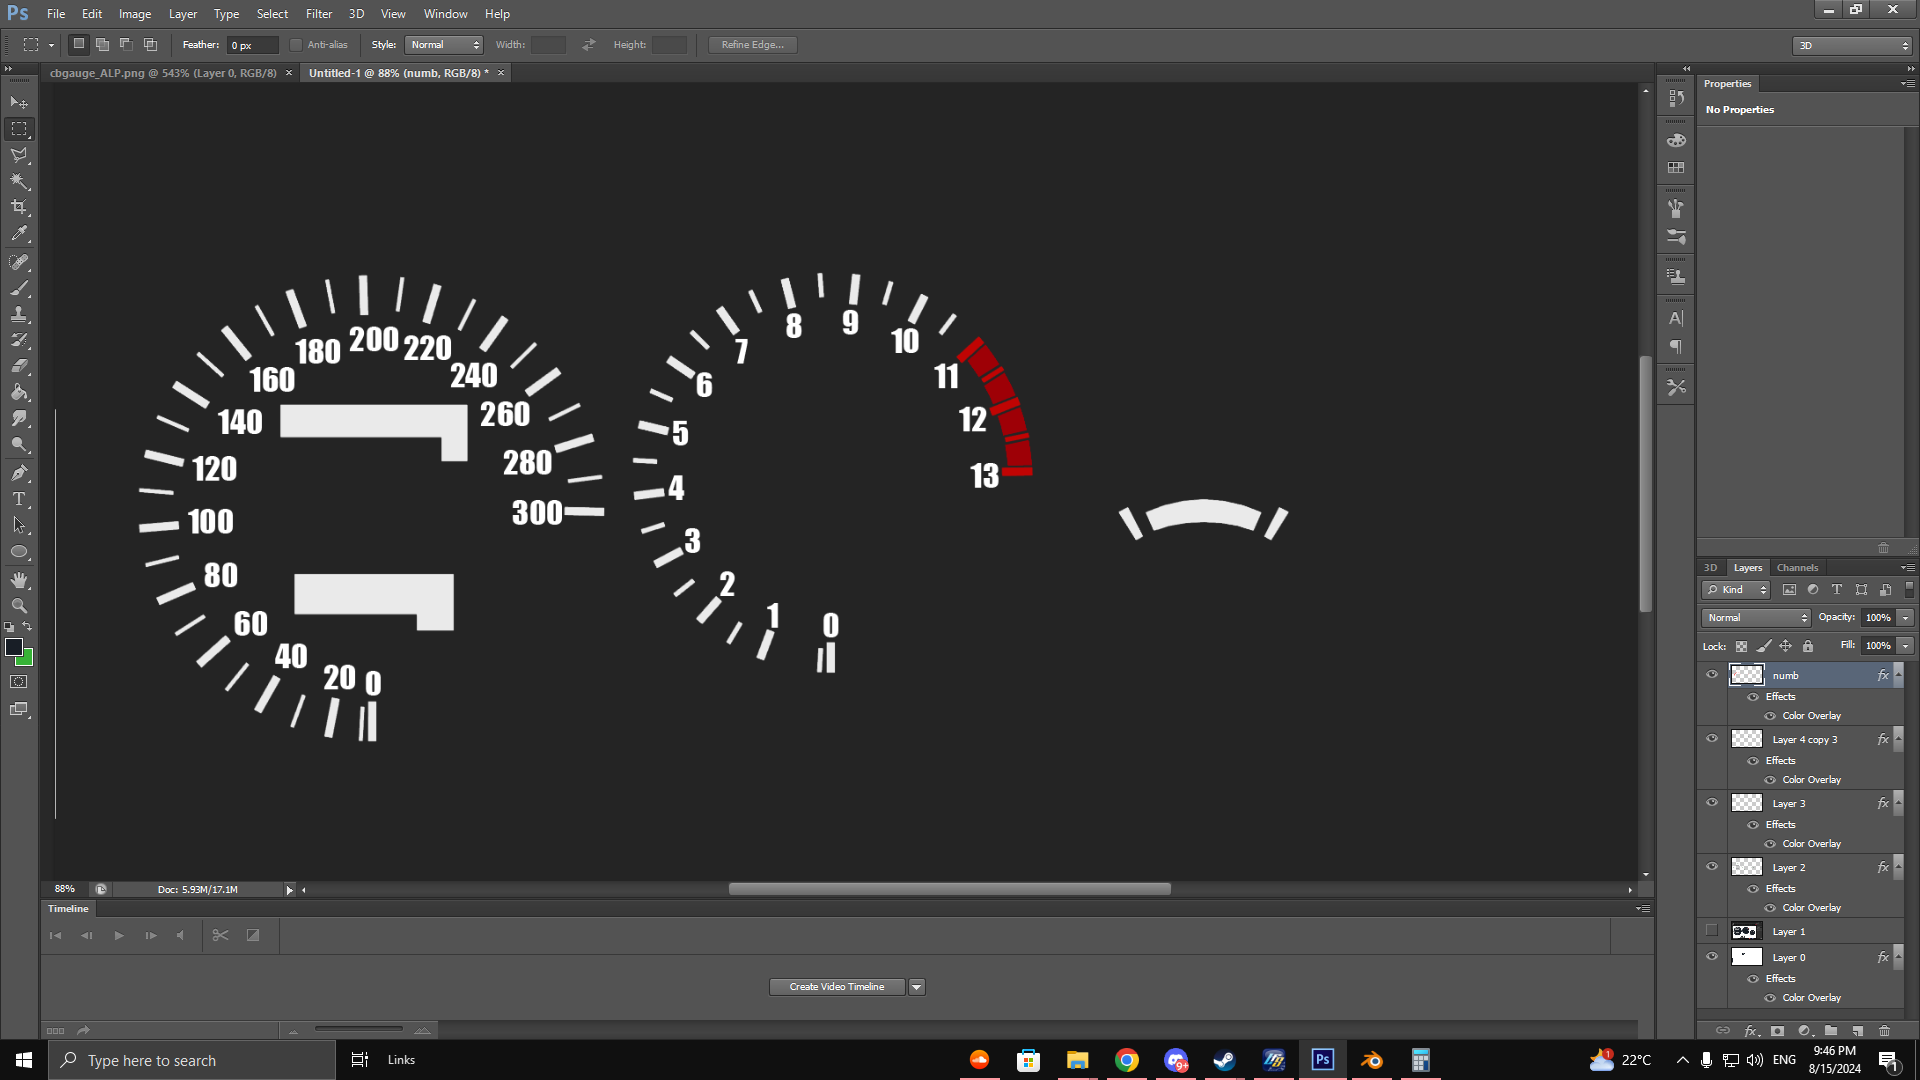The image size is (1920, 1080).
Task: Click the Feather input field
Action: [252, 45]
